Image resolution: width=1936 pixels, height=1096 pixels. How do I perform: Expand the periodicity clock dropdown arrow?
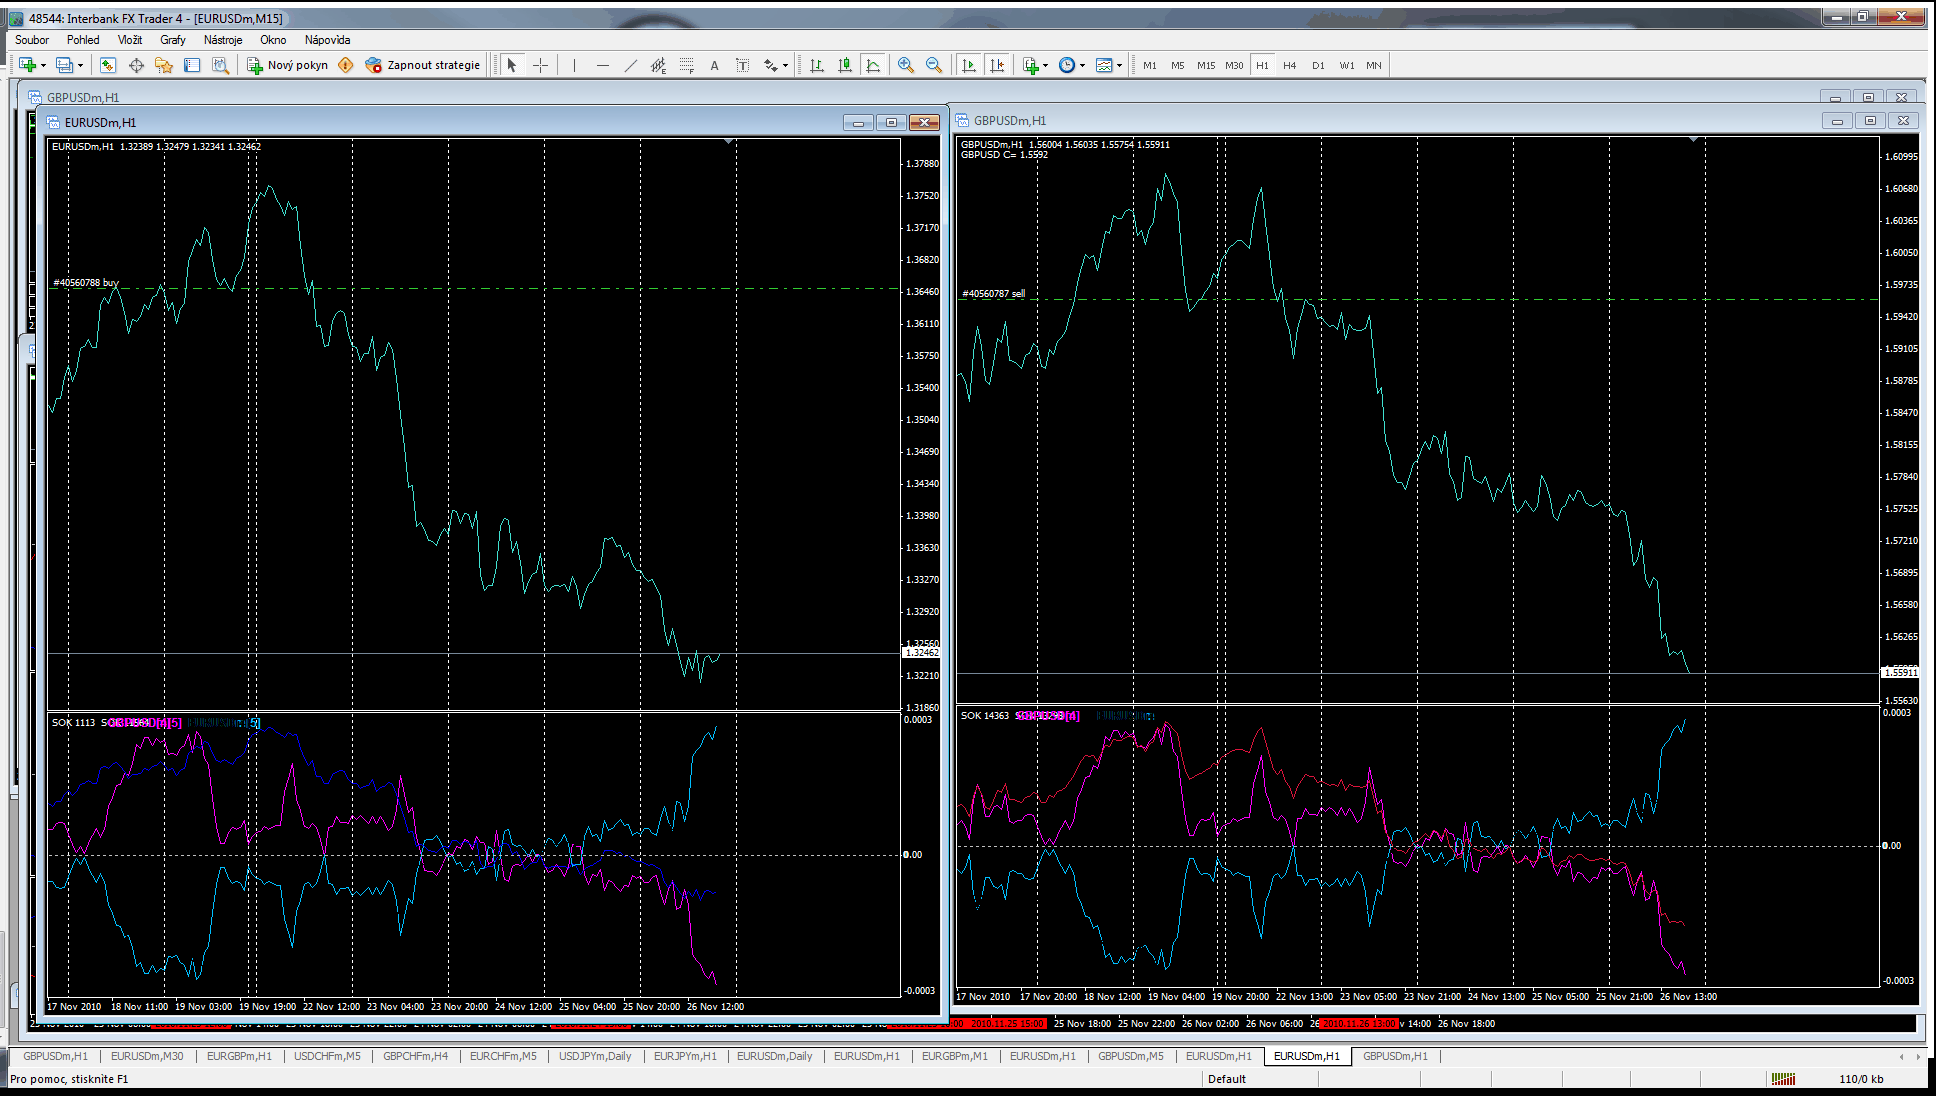[x=1082, y=65]
